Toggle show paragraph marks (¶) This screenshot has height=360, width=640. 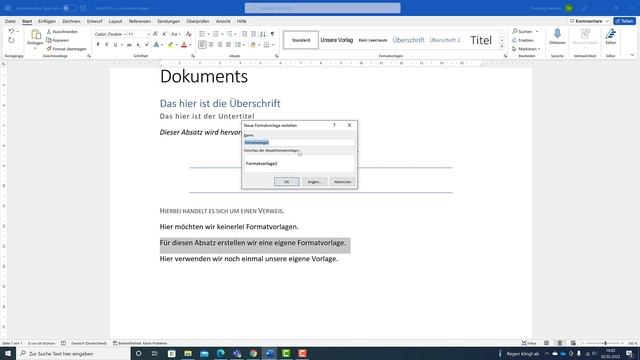(273, 34)
